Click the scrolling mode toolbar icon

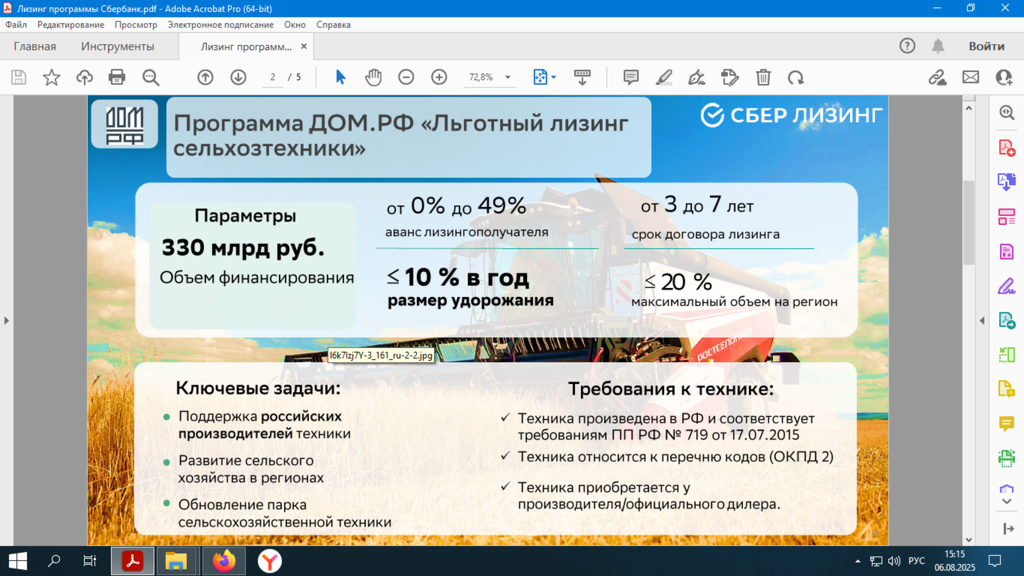tap(582, 77)
